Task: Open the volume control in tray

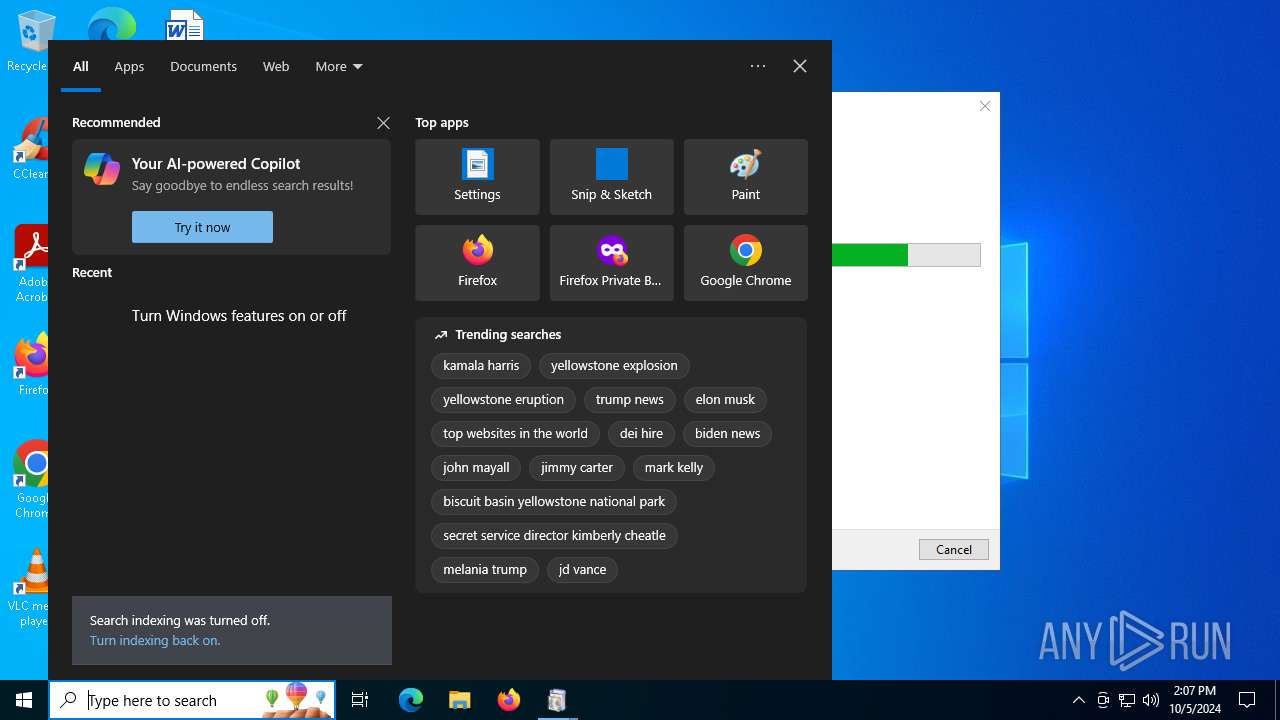Action: coord(1151,700)
